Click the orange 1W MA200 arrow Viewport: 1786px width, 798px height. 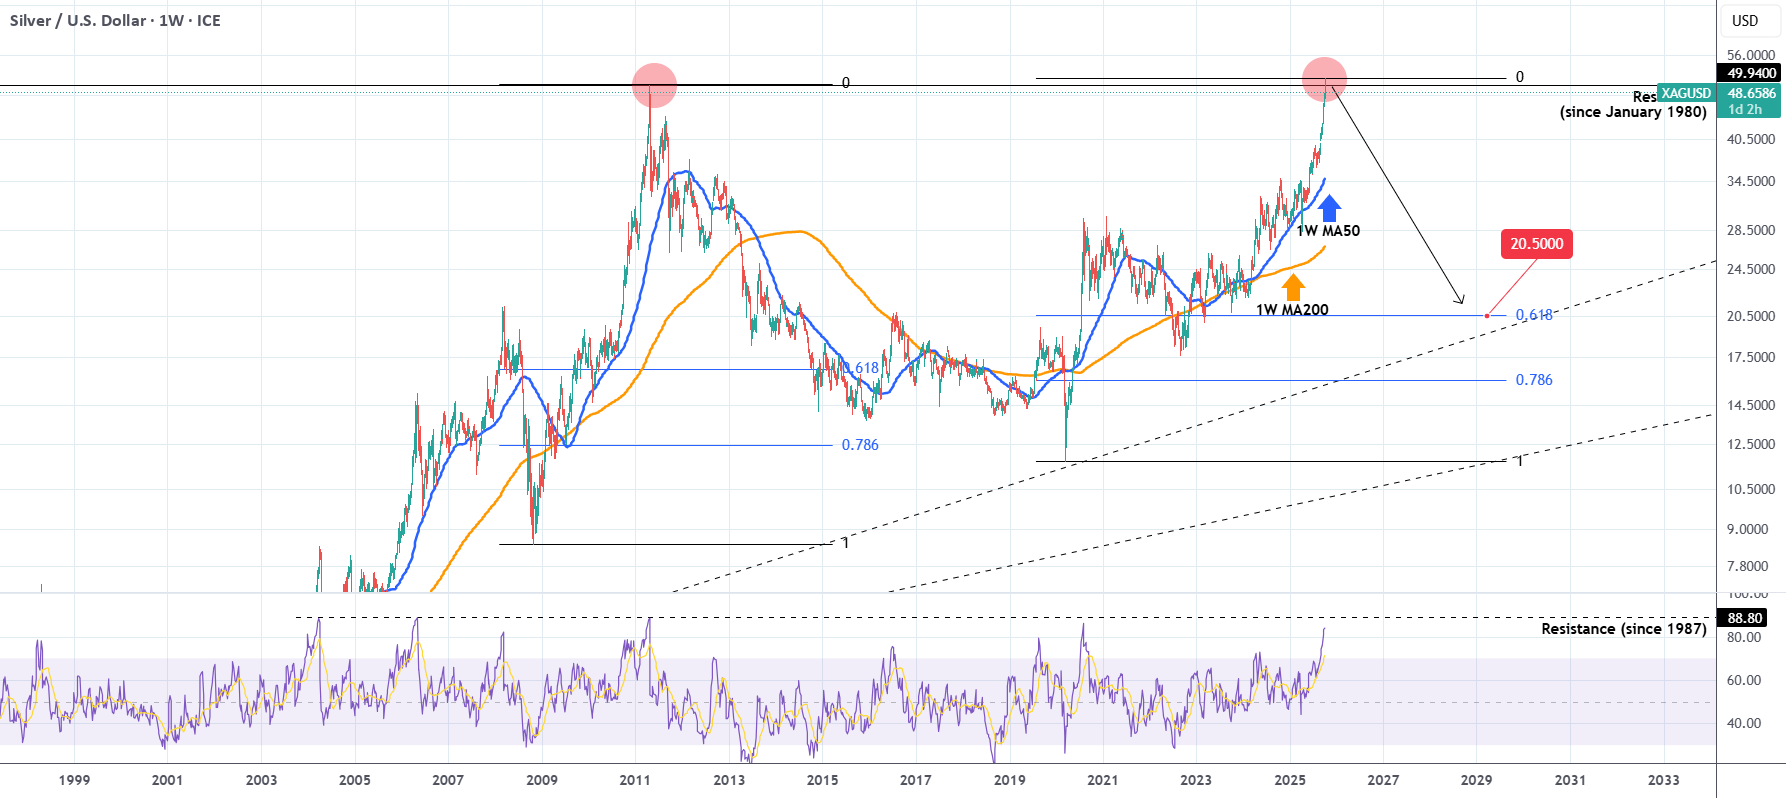coord(1293,288)
